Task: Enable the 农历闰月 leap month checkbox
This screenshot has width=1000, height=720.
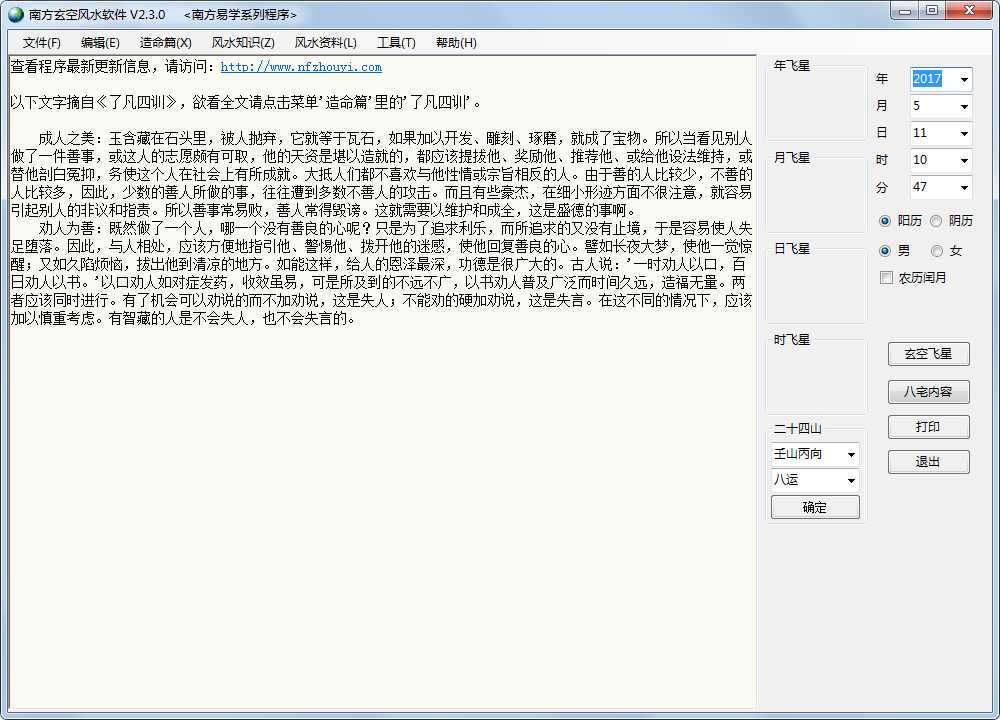Action: click(886, 277)
